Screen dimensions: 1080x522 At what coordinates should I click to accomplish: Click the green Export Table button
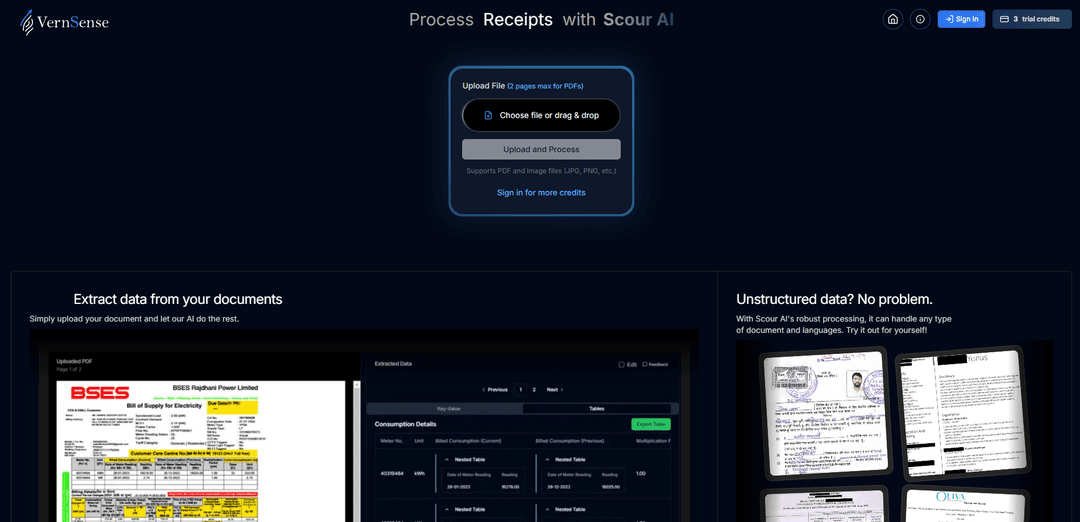[x=651, y=424]
